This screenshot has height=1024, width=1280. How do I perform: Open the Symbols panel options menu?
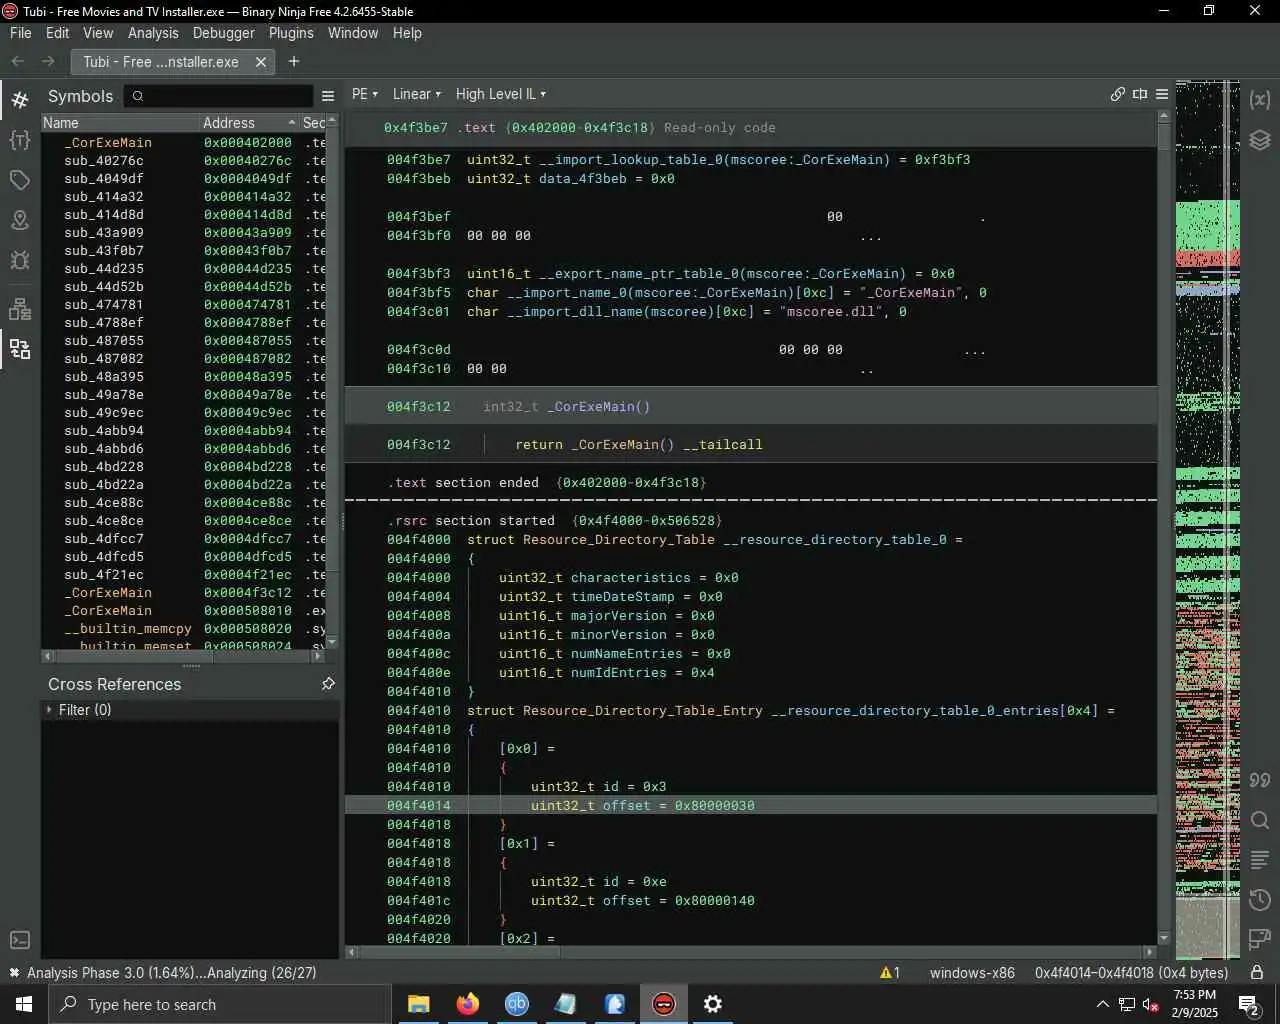(x=328, y=96)
